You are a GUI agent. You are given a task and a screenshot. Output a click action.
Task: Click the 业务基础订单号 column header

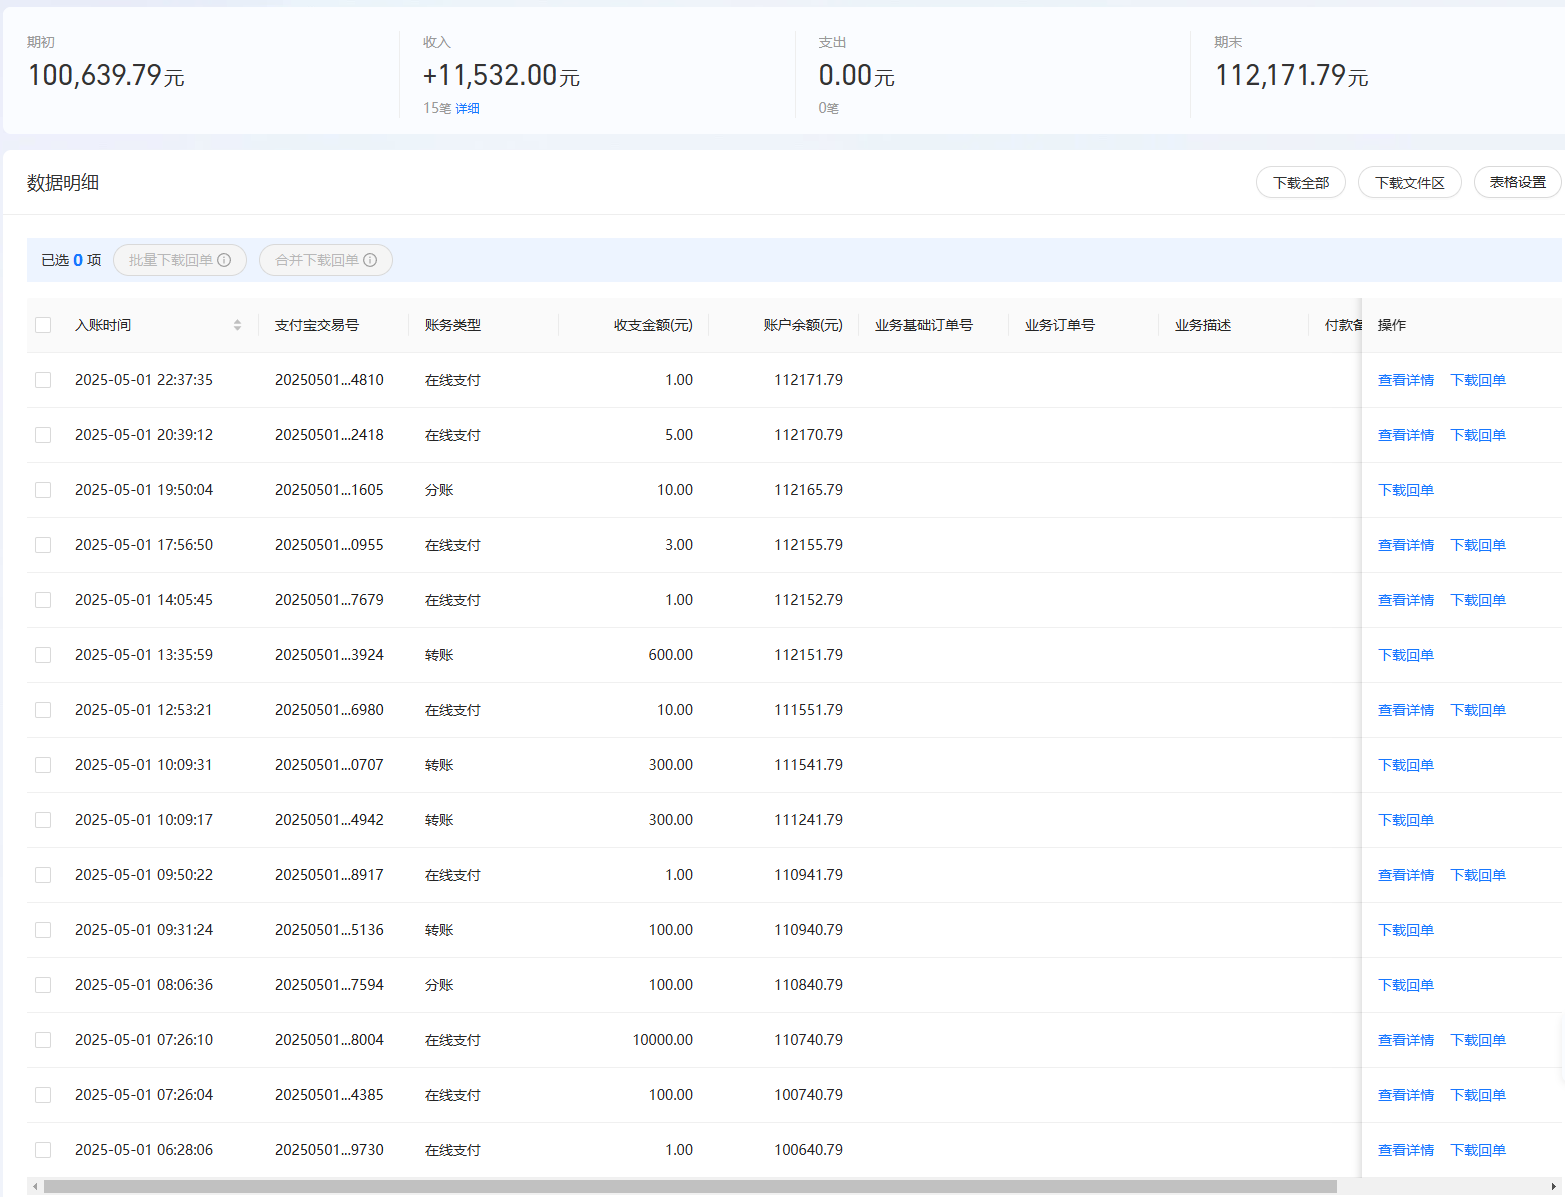924,325
